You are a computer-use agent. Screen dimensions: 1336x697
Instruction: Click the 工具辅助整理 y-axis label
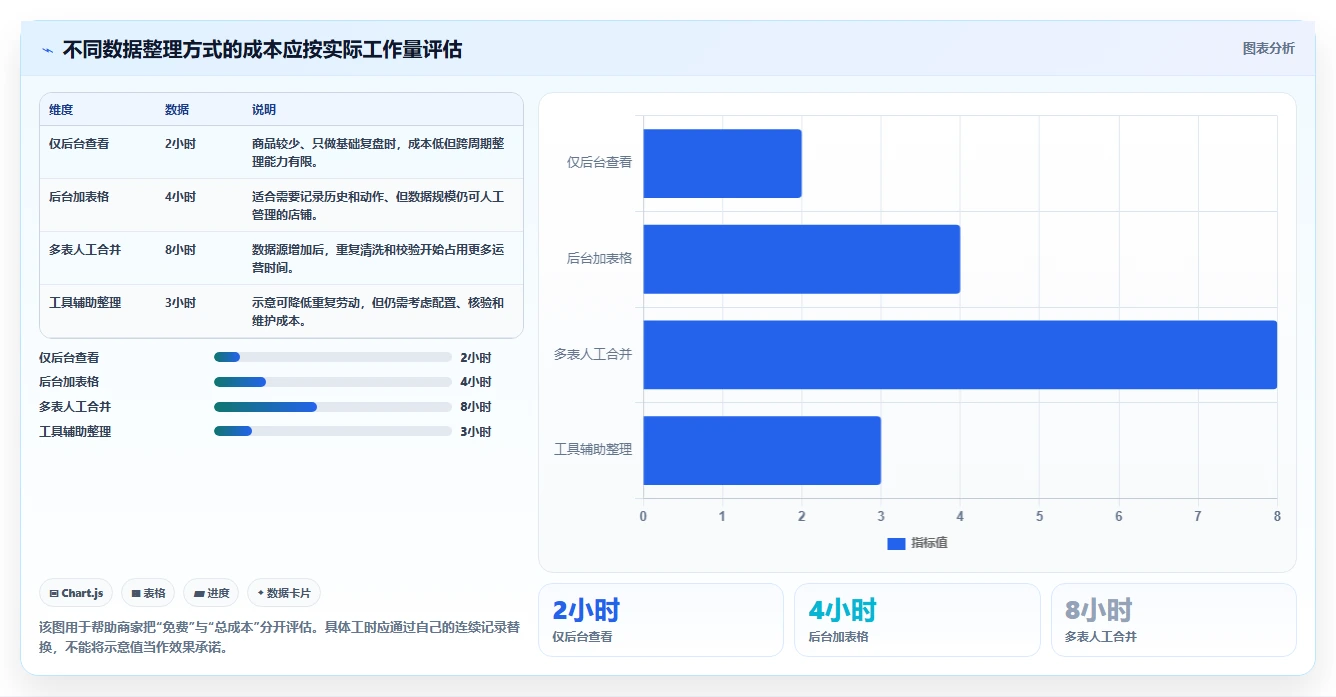coord(593,450)
